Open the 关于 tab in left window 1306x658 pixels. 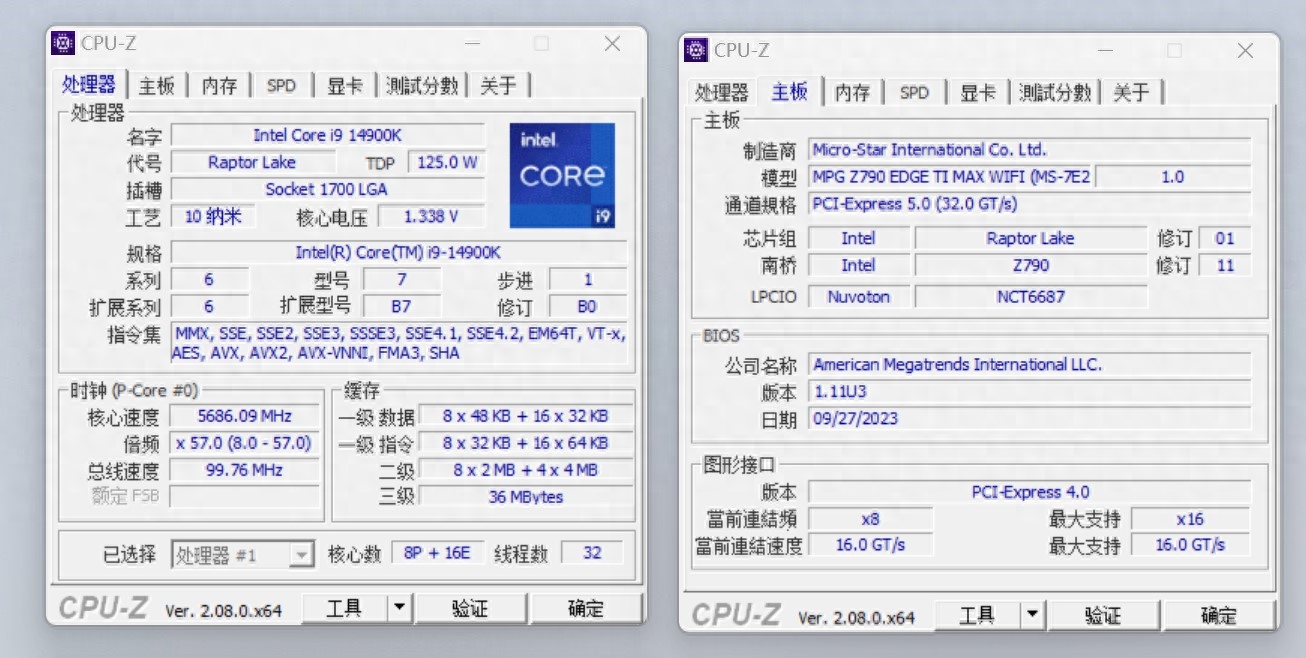(x=498, y=86)
